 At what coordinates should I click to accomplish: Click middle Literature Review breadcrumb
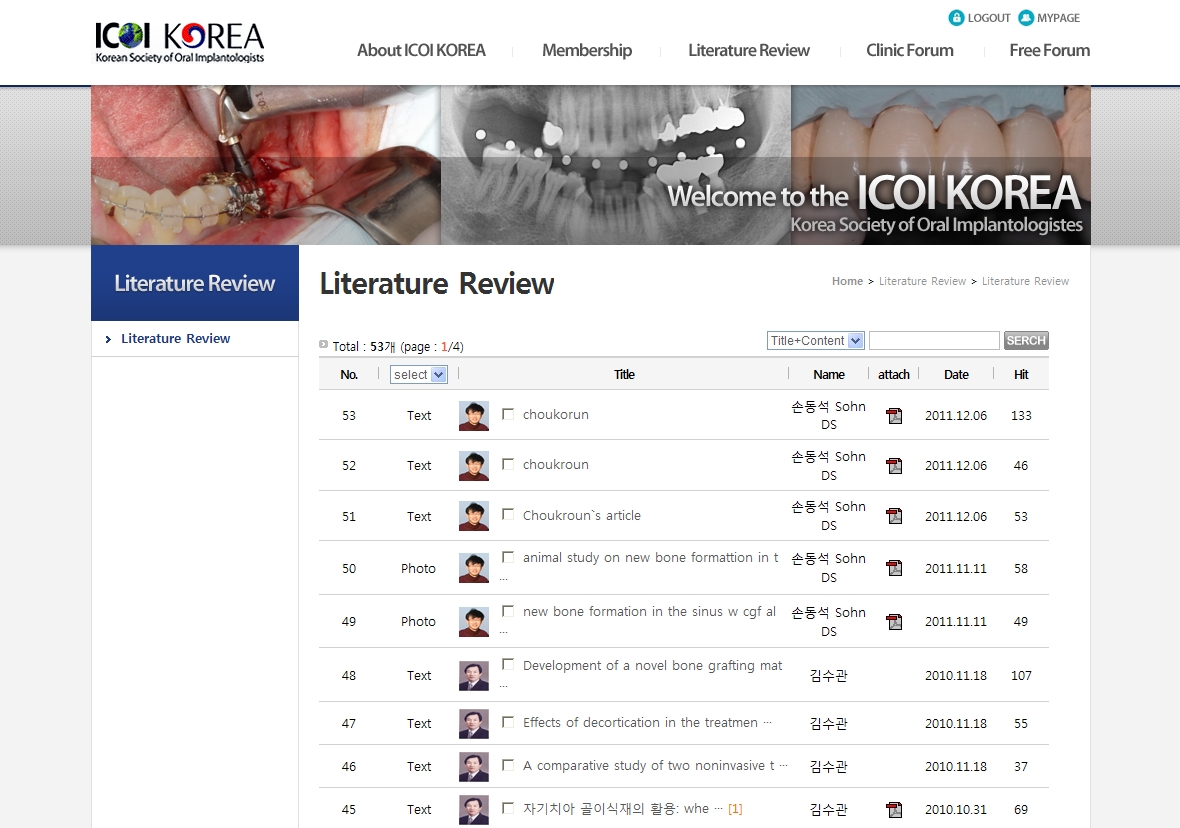pos(922,281)
